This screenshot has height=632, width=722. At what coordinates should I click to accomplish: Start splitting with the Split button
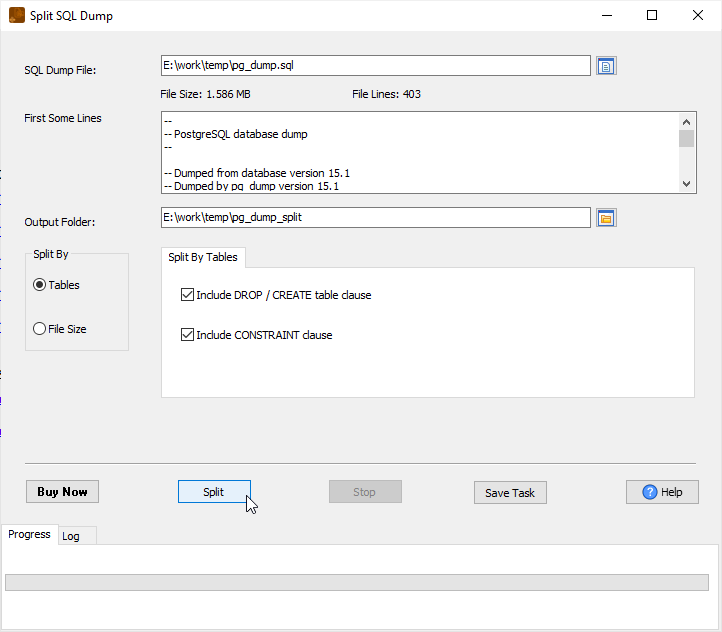(x=214, y=492)
